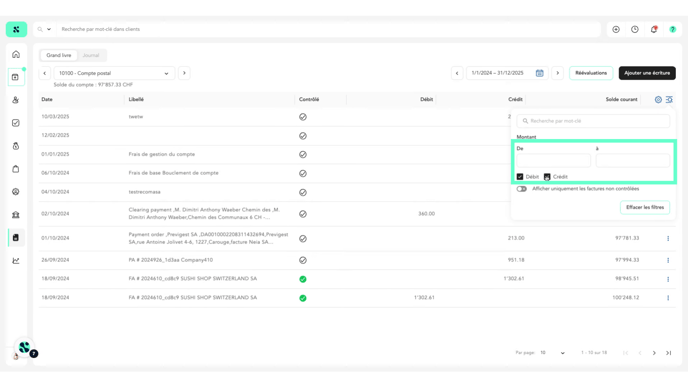
Task: Open the home page sidebar icon
Action: point(16,54)
